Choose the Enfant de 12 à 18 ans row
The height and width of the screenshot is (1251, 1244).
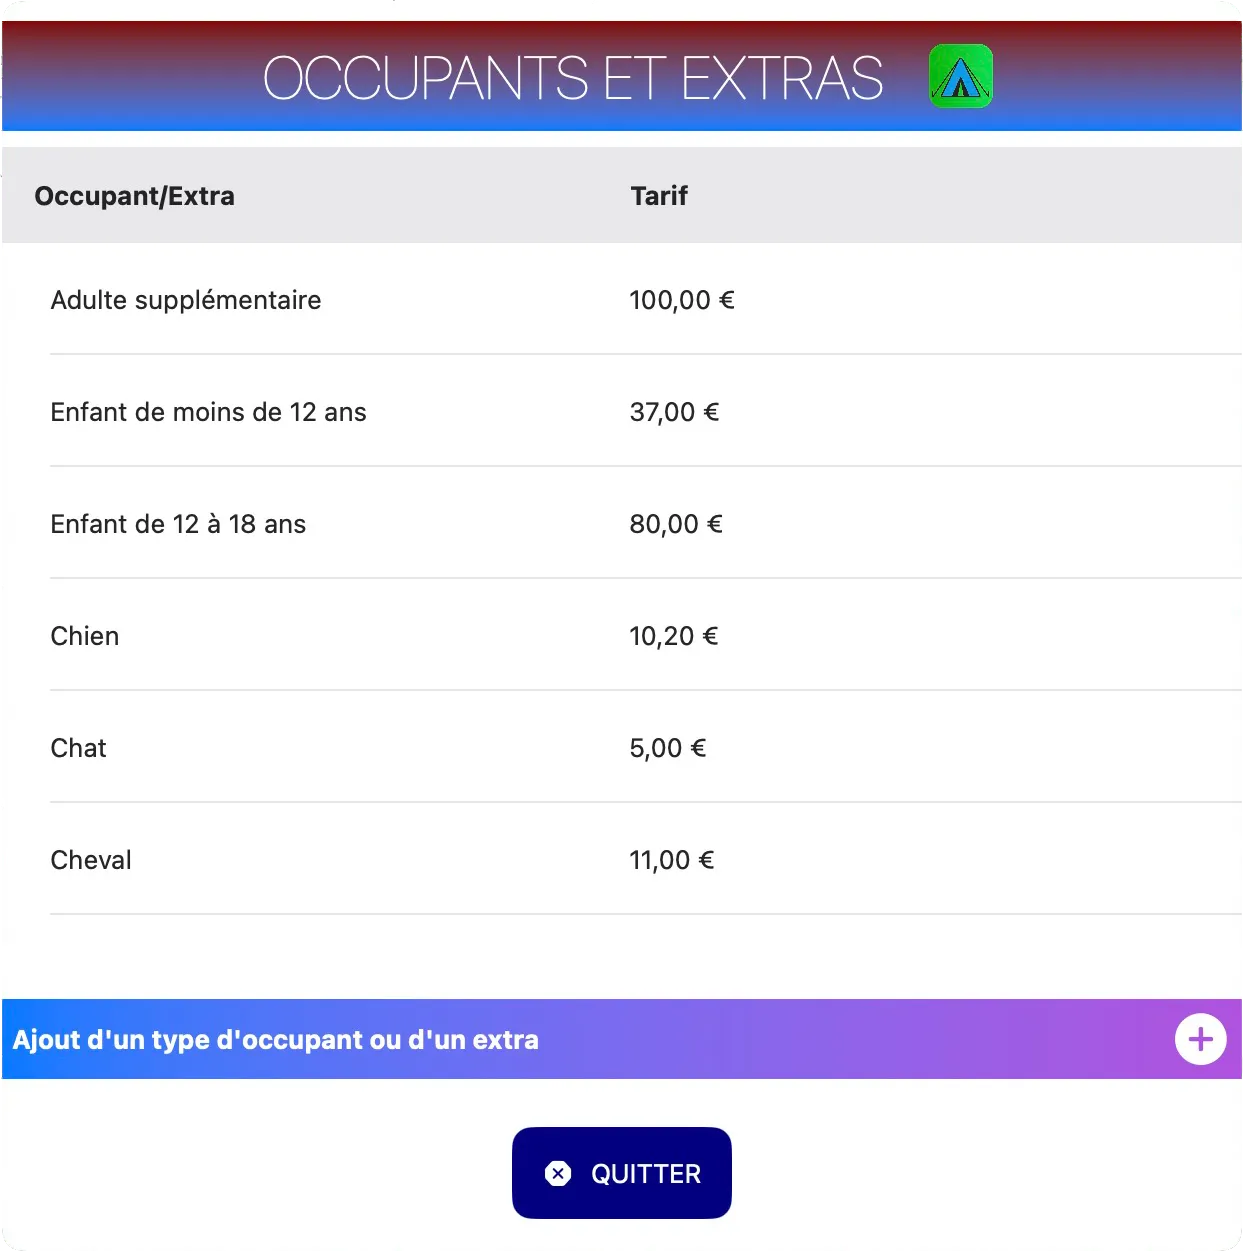(178, 524)
